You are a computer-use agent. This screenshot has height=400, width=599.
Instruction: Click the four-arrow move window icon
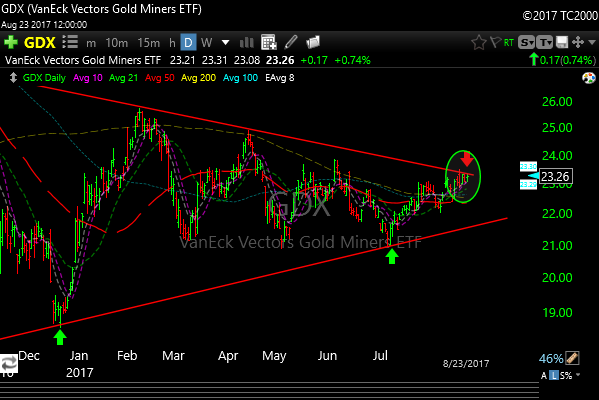pyautogui.click(x=578, y=42)
